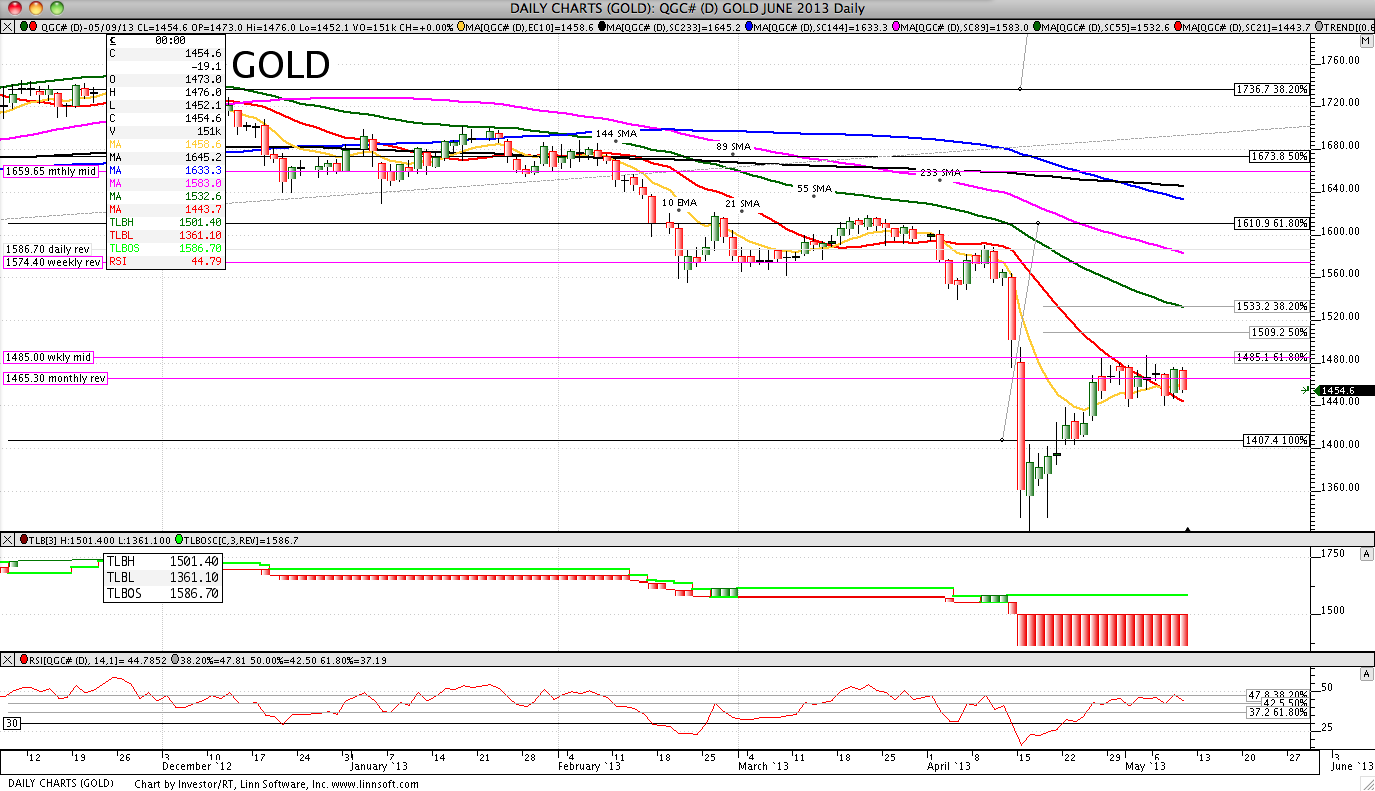The height and width of the screenshot is (791, 1375).
Task: Click the red RSI indicator marker
Action: click(x=24, y=659)
